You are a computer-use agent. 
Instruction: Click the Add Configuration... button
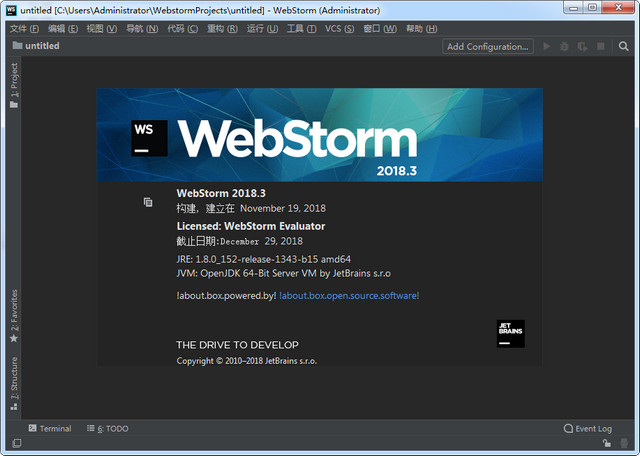[x=488, y=47]
